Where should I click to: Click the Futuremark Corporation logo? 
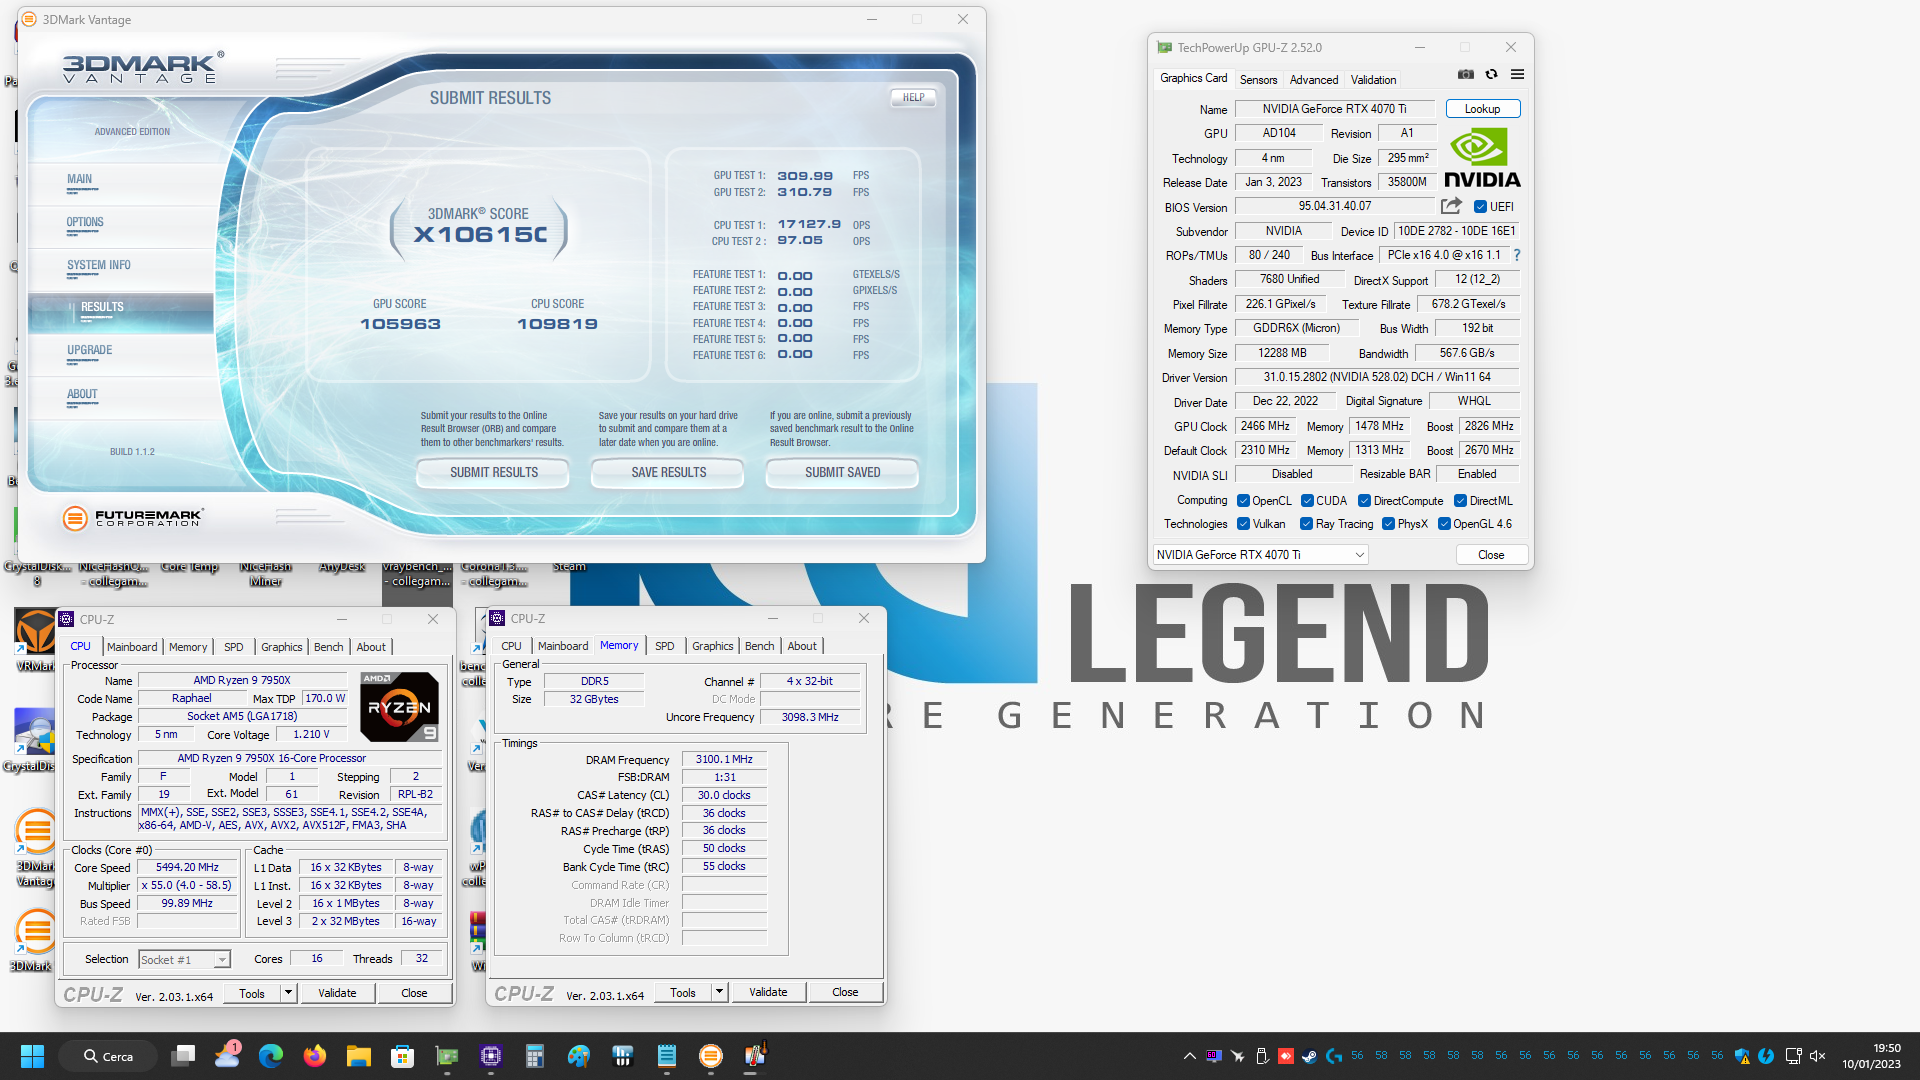pyautogui.click(x=133, y=517)
